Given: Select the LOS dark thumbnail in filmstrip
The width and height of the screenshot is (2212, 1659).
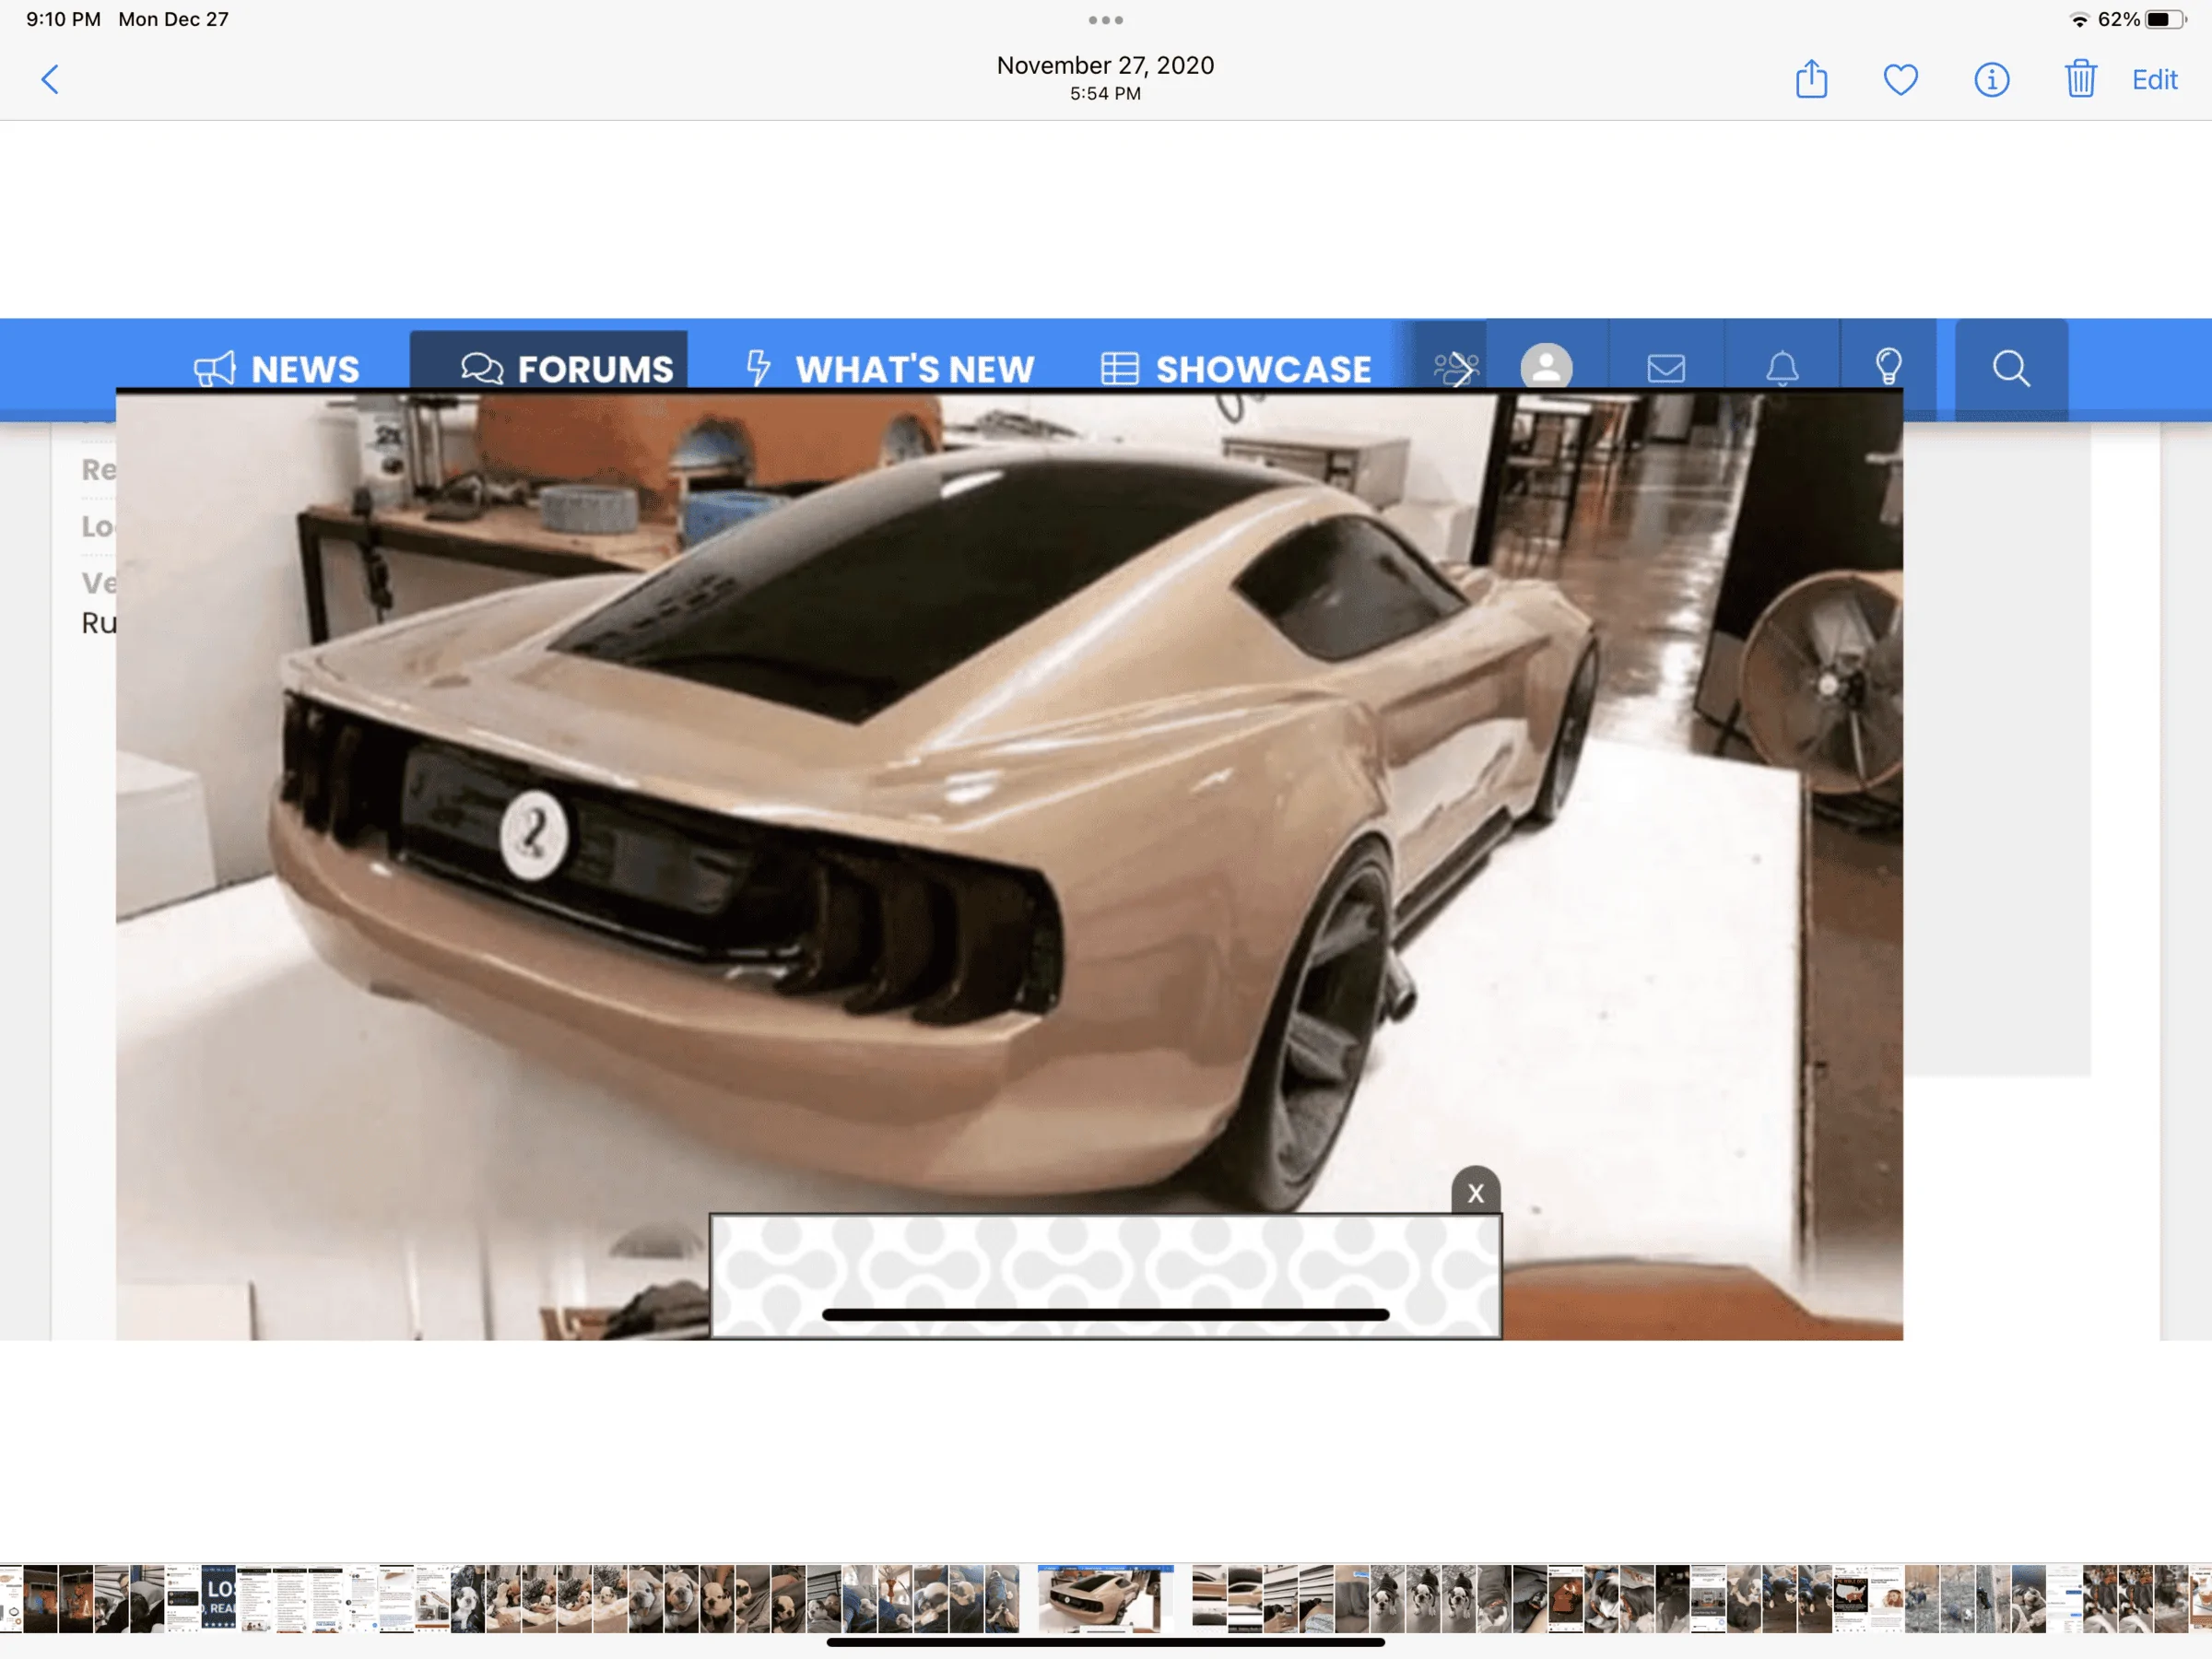Looking at the screenshot, I should click(x=219, y=1598).
